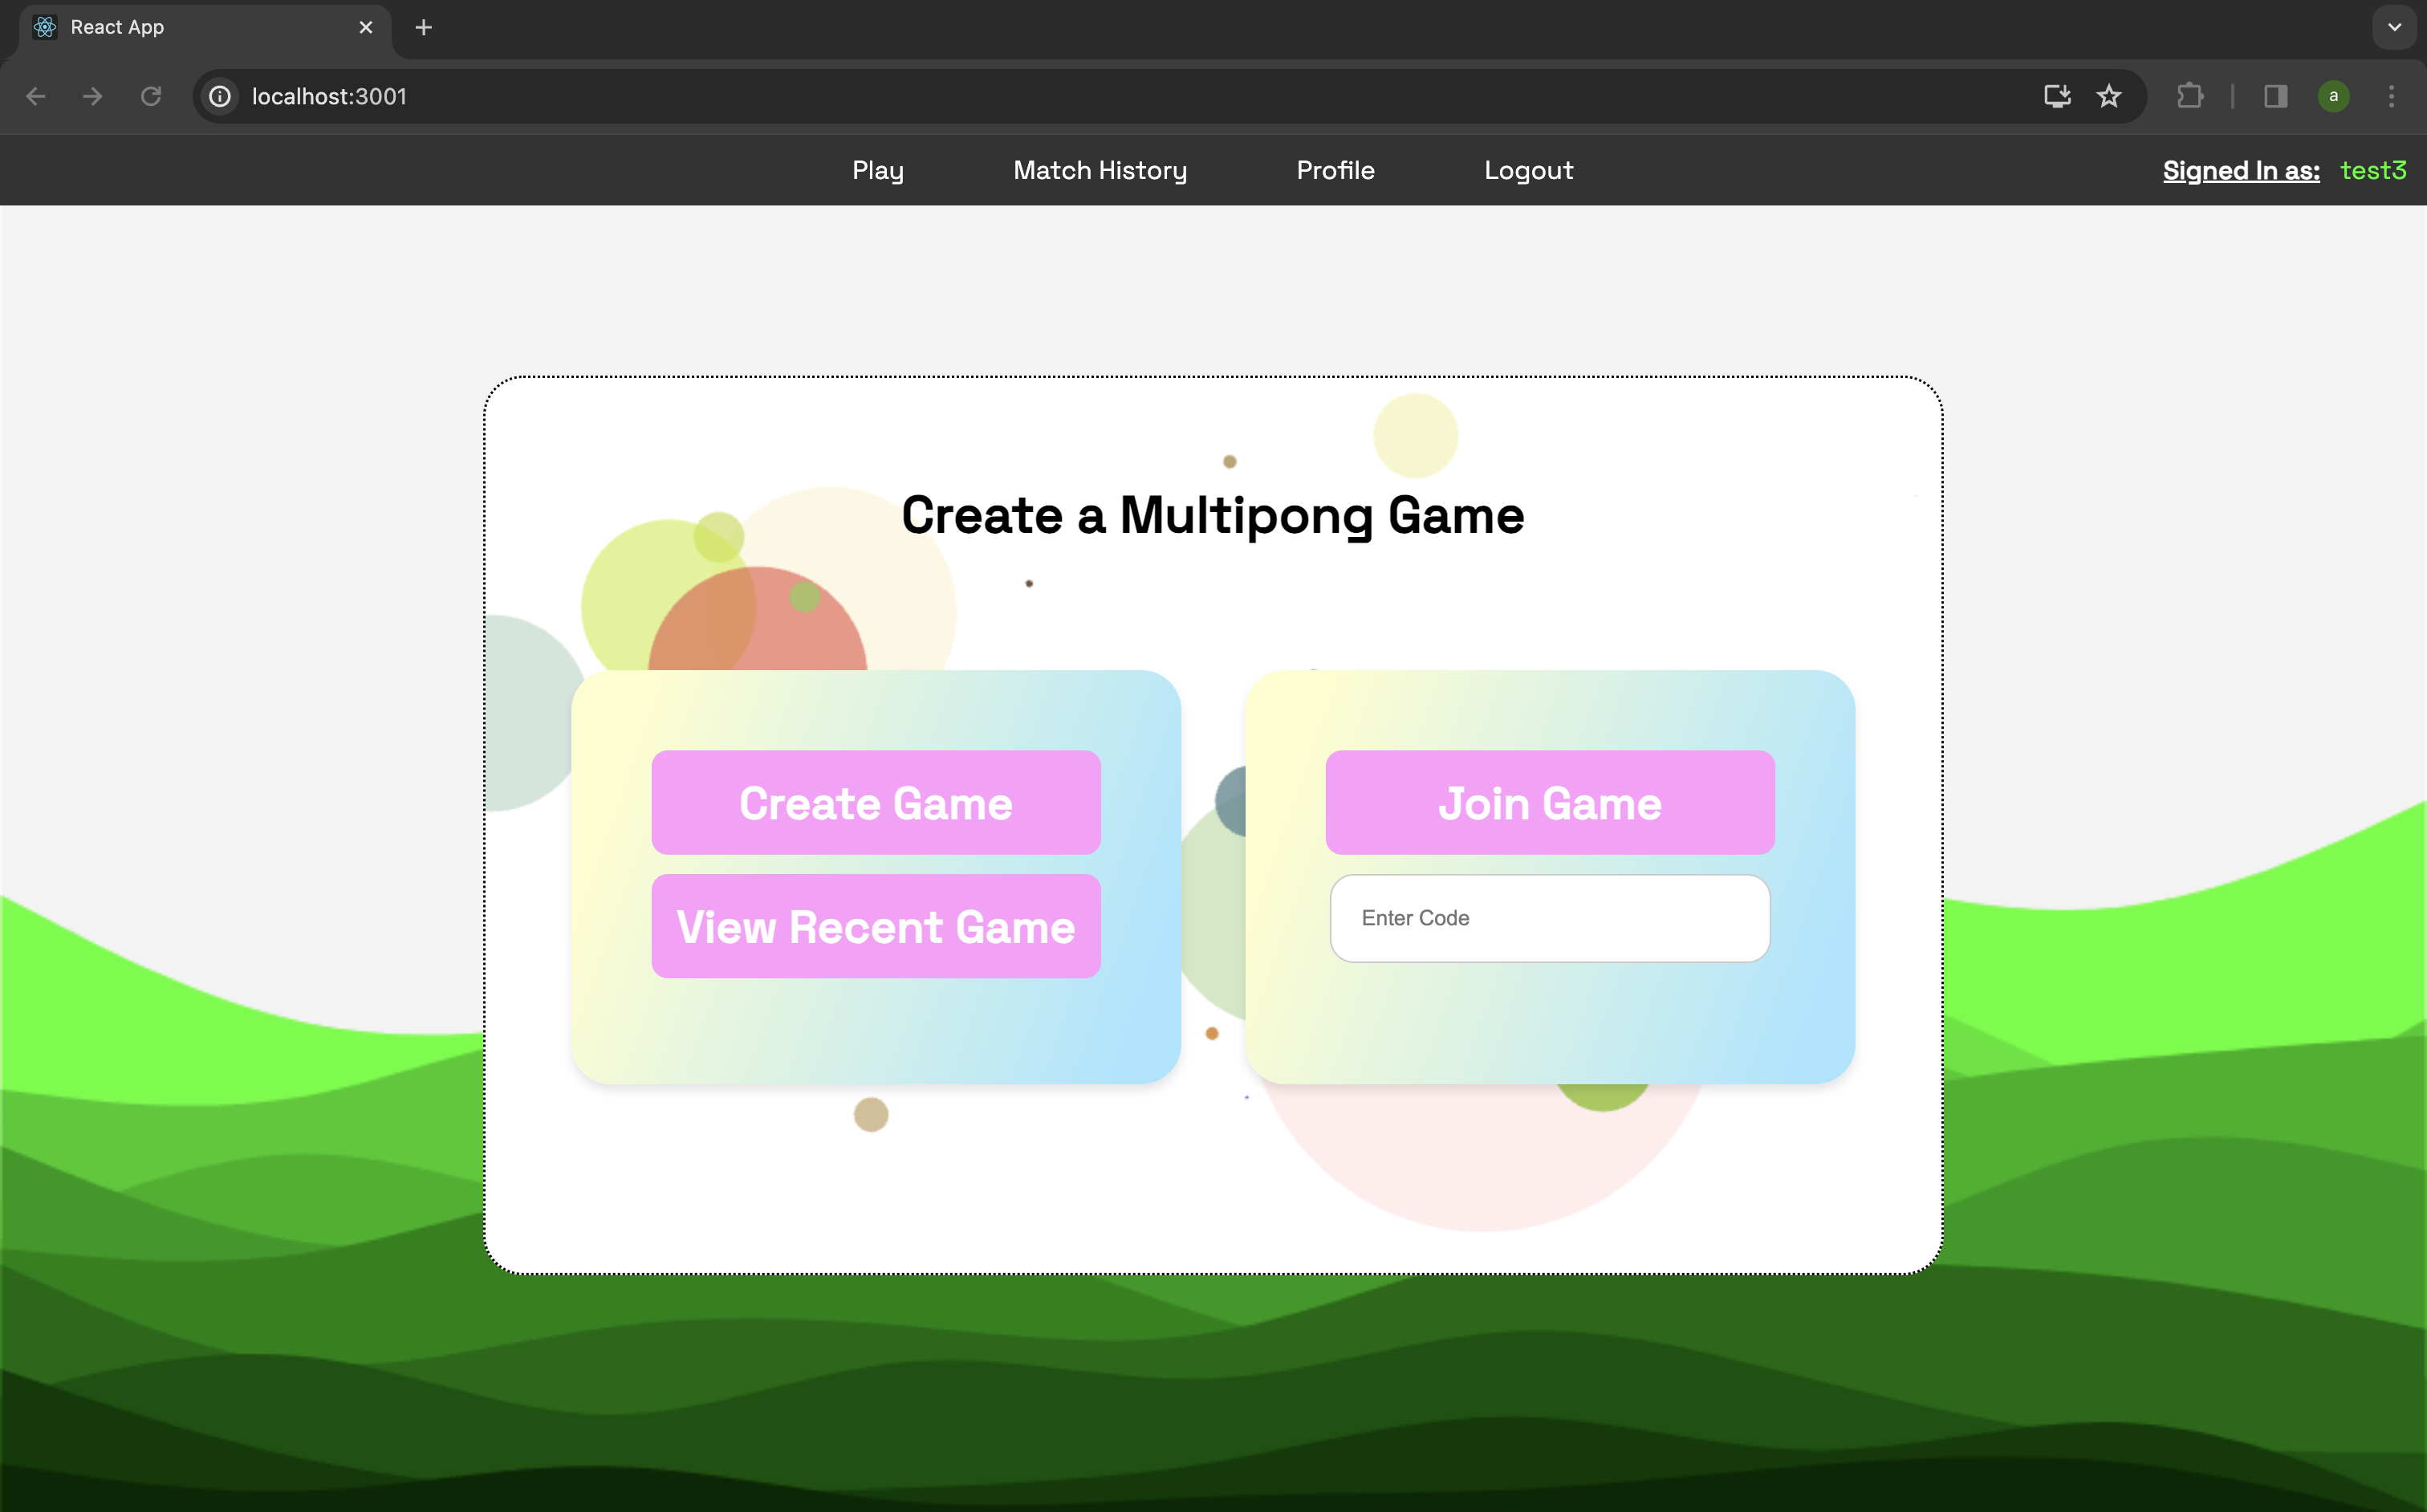The height and width of the screenshot is (1512, 2427).
Task: Reload the page with the refresh icon
Action: [151, 96]
